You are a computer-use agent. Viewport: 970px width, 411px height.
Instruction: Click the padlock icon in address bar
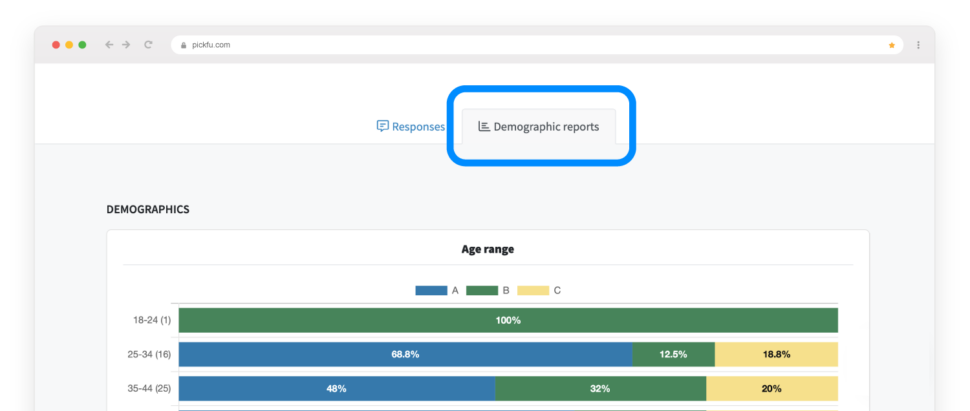[183, 45]
